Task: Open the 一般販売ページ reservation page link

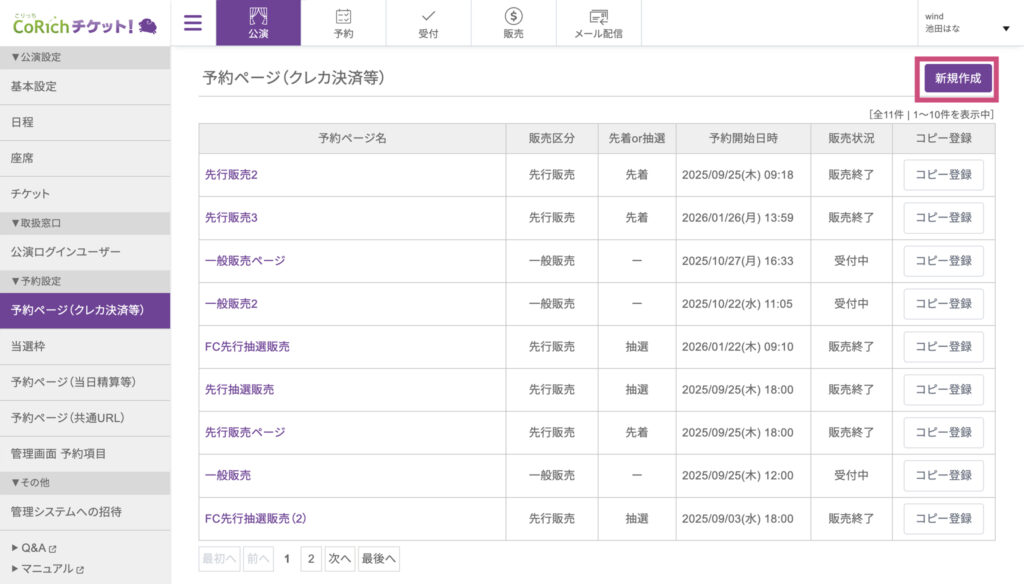Action: point(245,261)
